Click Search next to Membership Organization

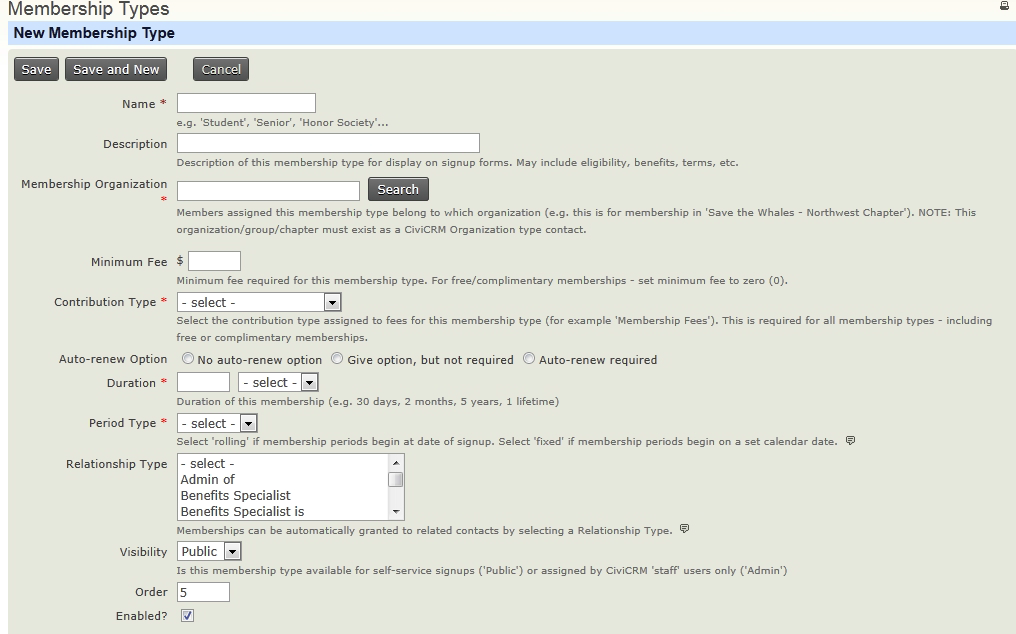[398, 190]
